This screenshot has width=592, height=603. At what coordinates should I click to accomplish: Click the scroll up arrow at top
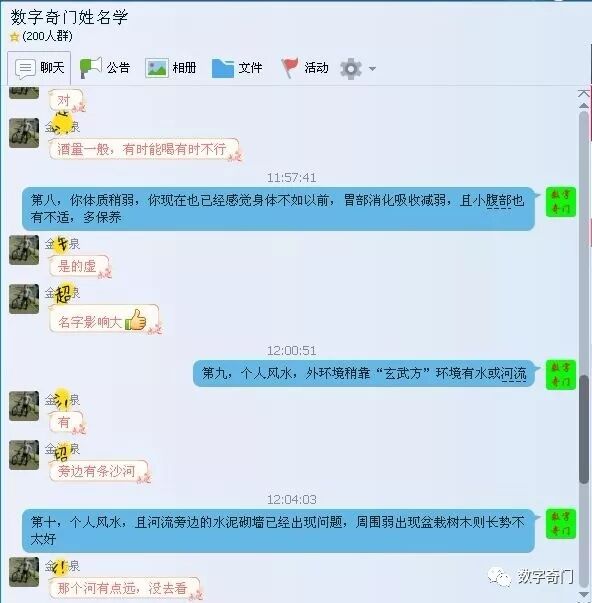click(x=584, y=105)
